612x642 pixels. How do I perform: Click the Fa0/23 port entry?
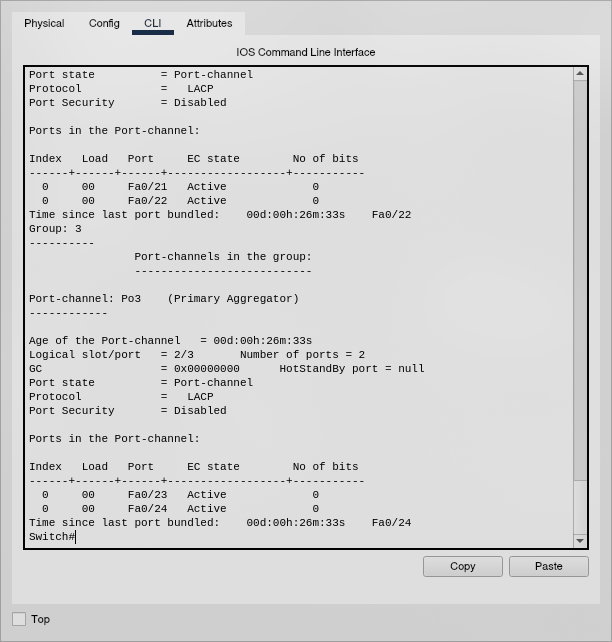(x=148, y=495)
